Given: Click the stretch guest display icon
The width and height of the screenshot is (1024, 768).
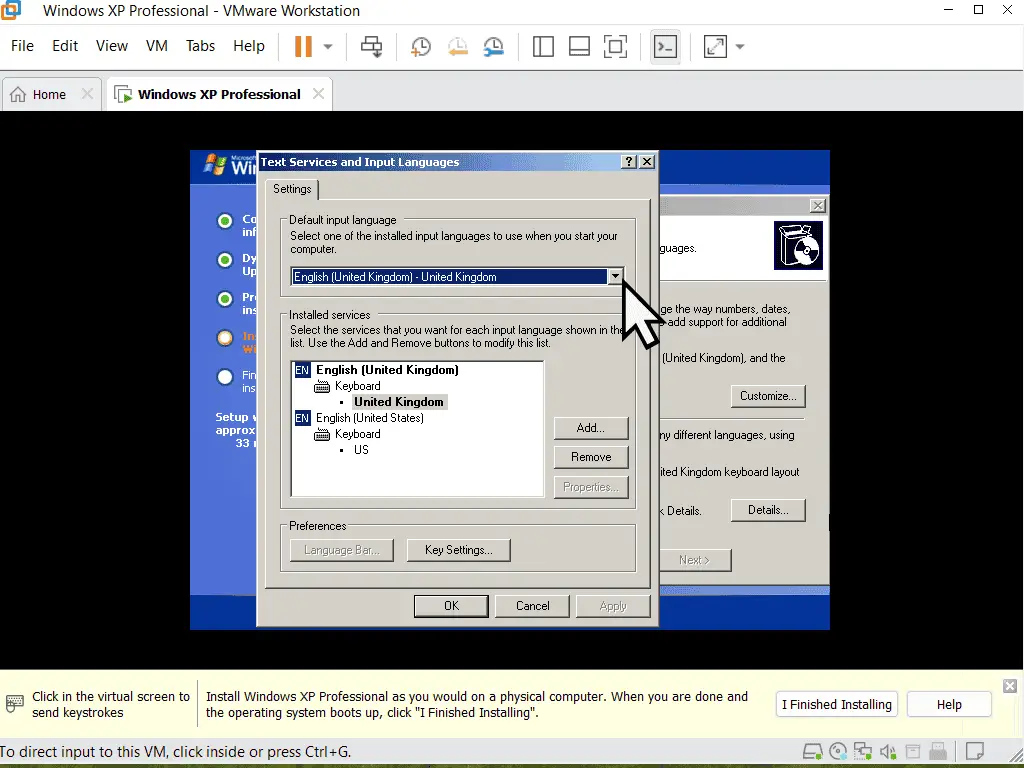Looking at the screenshot, I should pos(715,46).
